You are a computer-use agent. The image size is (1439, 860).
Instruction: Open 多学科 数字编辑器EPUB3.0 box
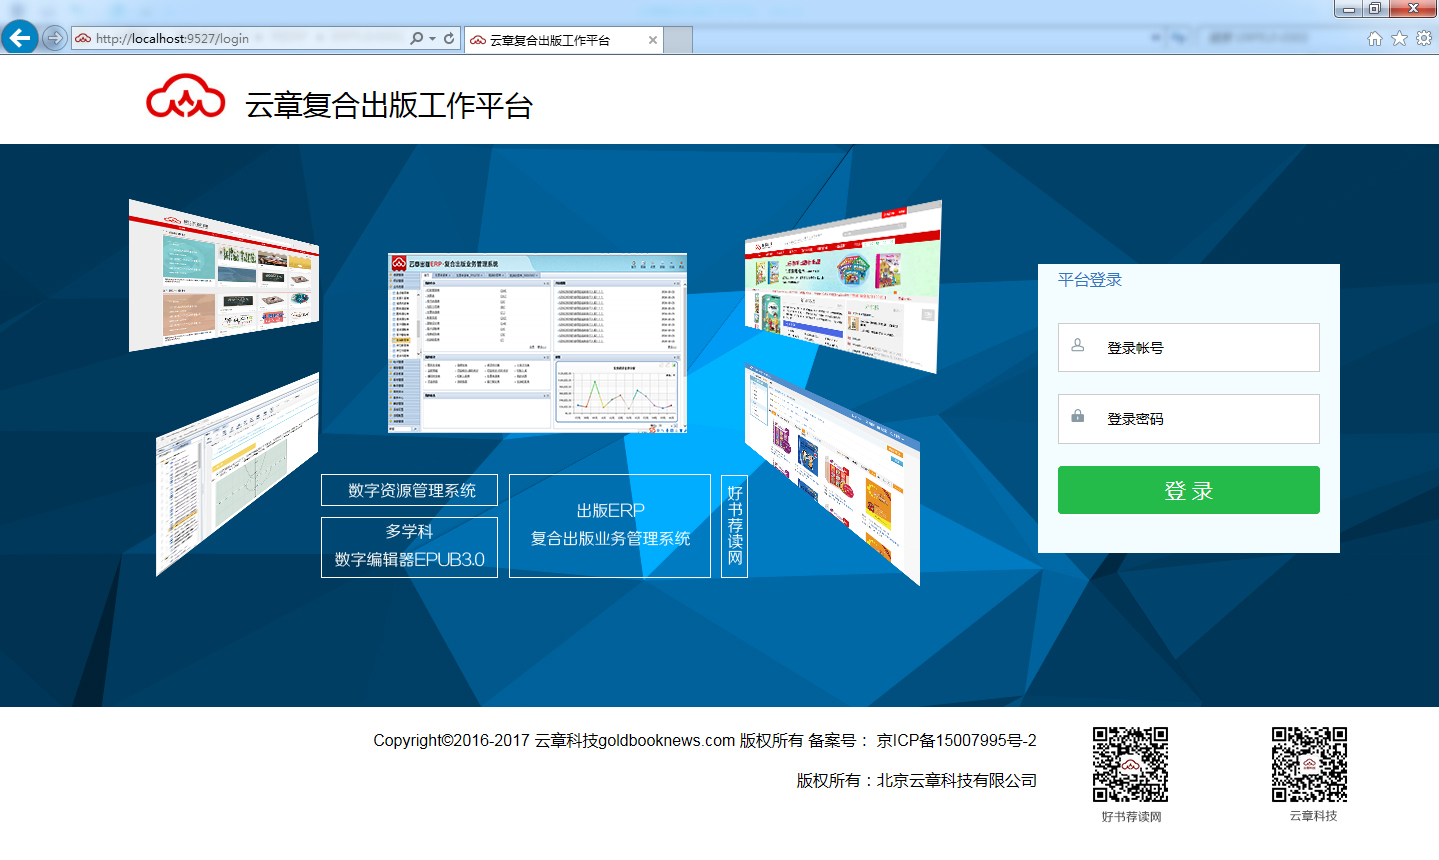(409, 547)
